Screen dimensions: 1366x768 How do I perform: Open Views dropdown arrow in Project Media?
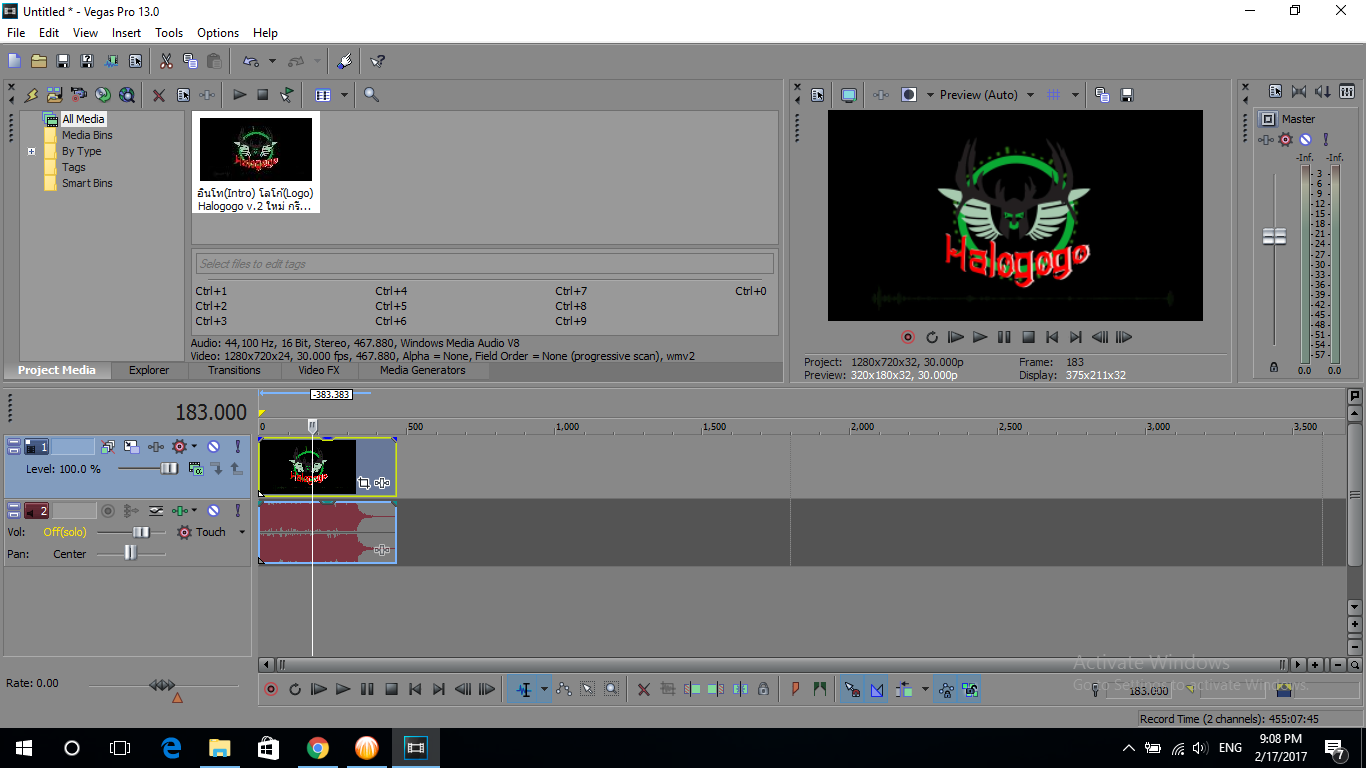pyautogui.click(x=344, y=95)
